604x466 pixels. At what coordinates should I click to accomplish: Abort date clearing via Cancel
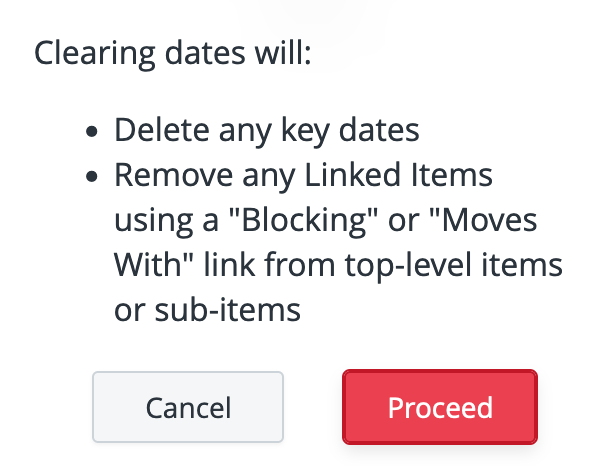point(188,407)
